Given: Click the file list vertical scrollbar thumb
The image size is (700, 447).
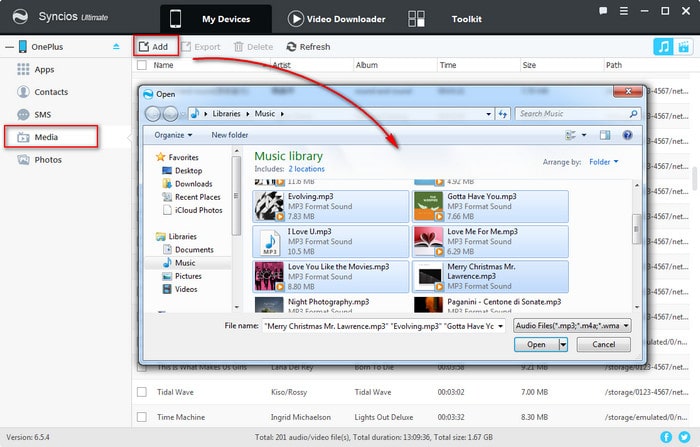Looking at the screenshot, I should pyautogui.click(x=637, y=229).
